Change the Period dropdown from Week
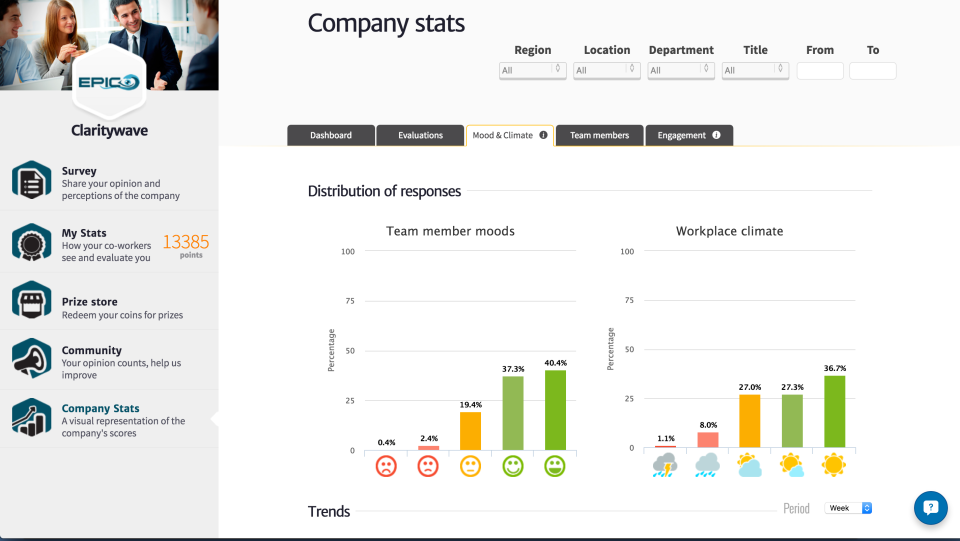 click(x=848, y=508)
